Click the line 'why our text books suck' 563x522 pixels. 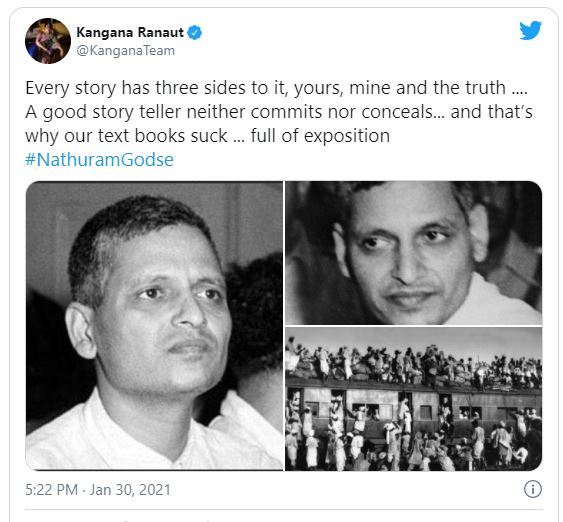208,136
